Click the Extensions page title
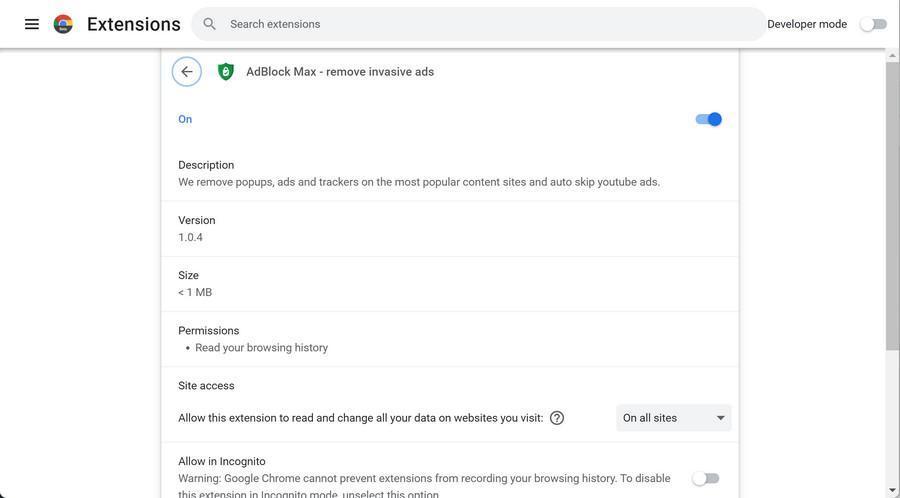 tap(134, 24)
